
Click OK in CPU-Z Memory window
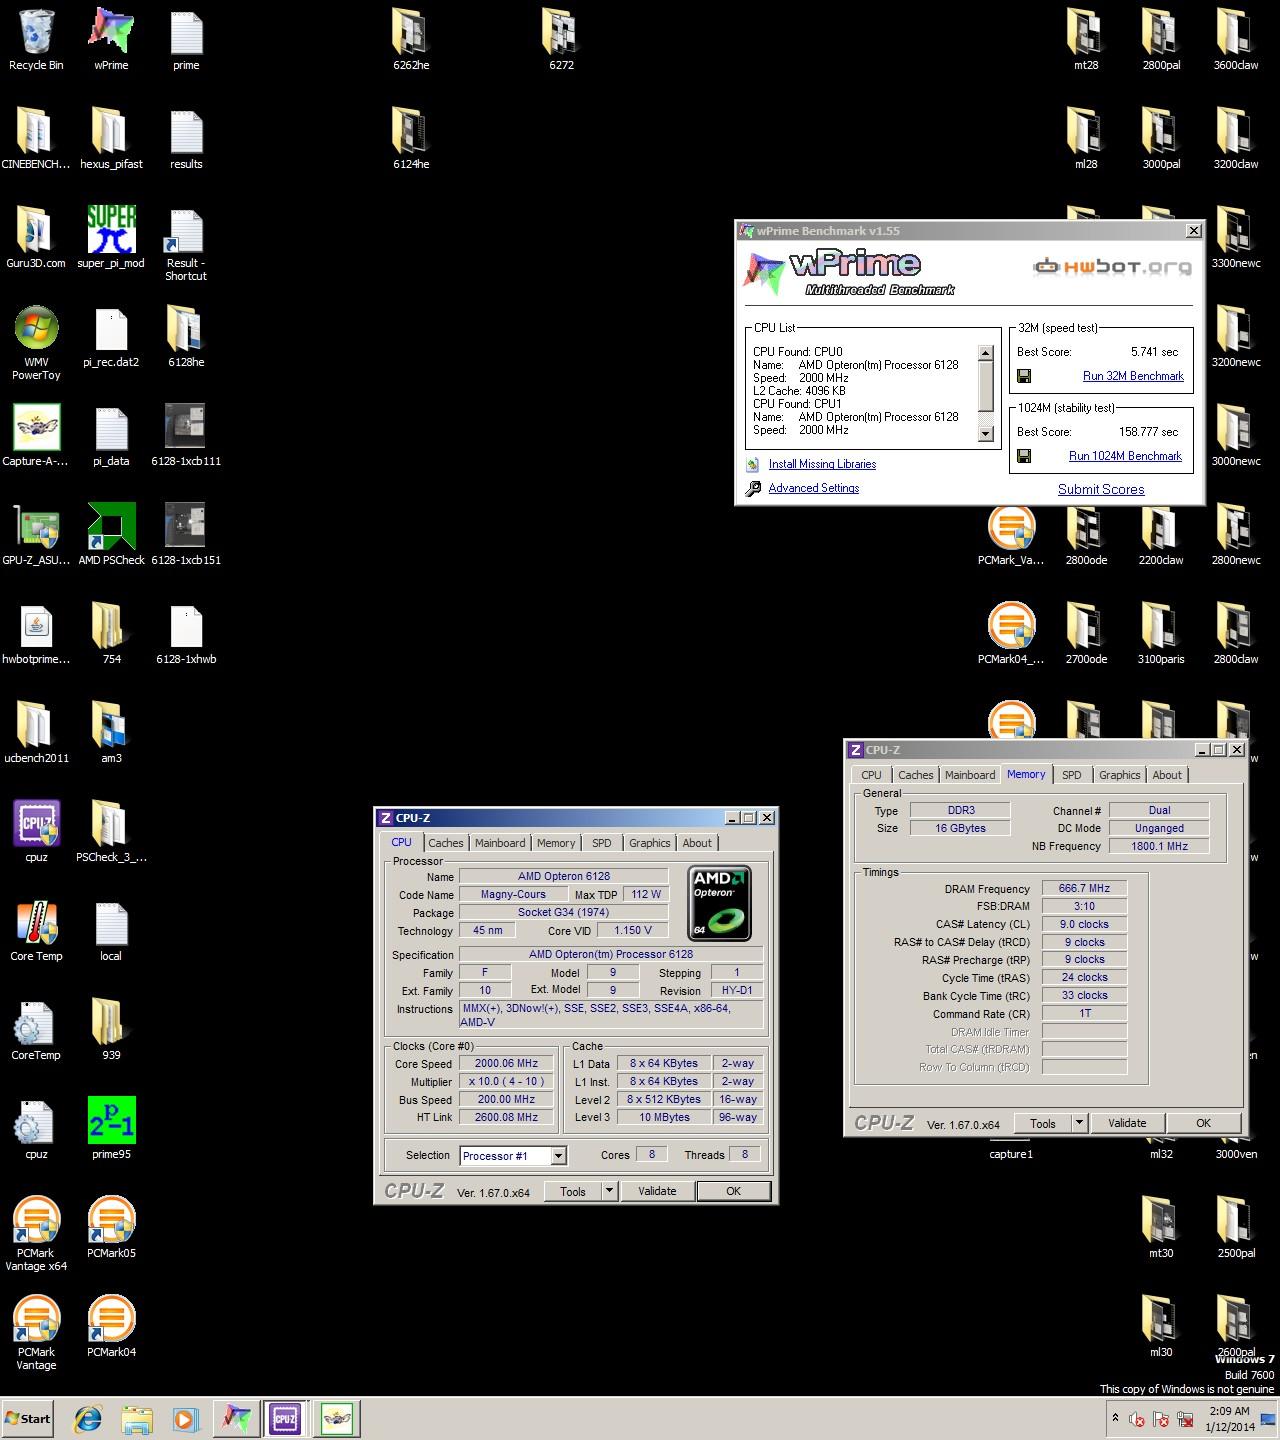click(x=1203, y=1123)
